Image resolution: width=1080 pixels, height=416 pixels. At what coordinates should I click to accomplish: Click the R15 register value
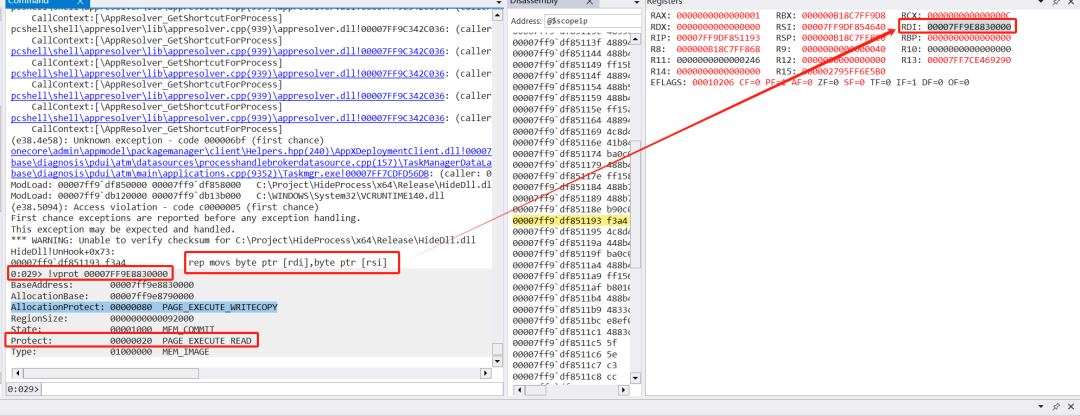point(844,71)
